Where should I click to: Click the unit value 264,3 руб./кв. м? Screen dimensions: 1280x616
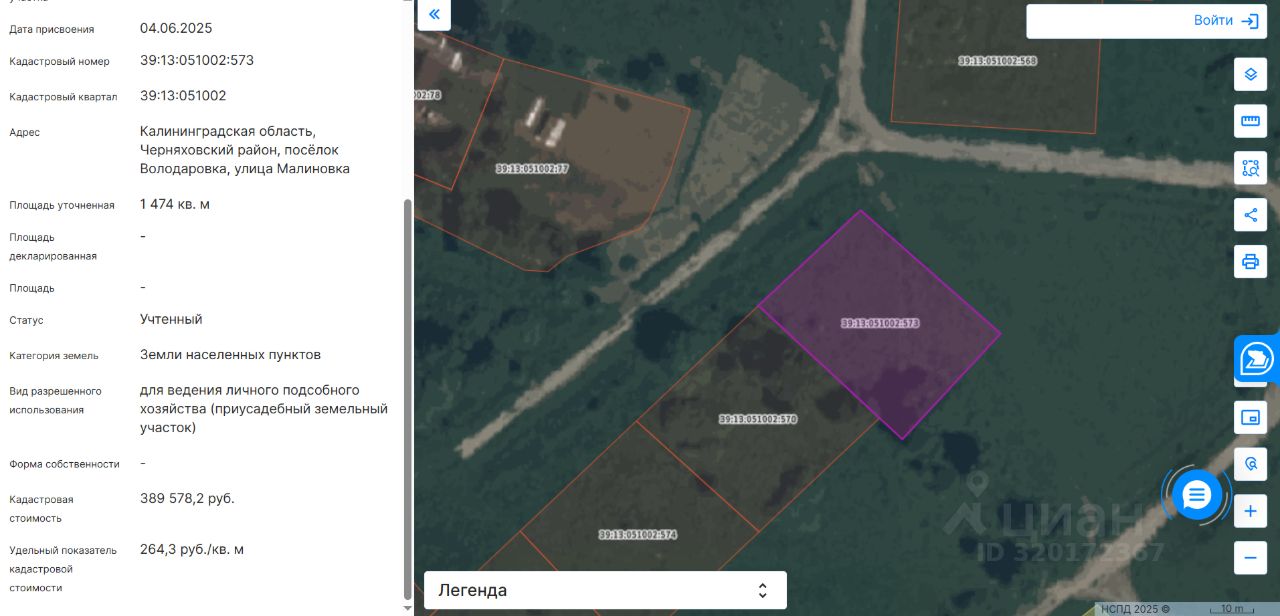(192, 549)
